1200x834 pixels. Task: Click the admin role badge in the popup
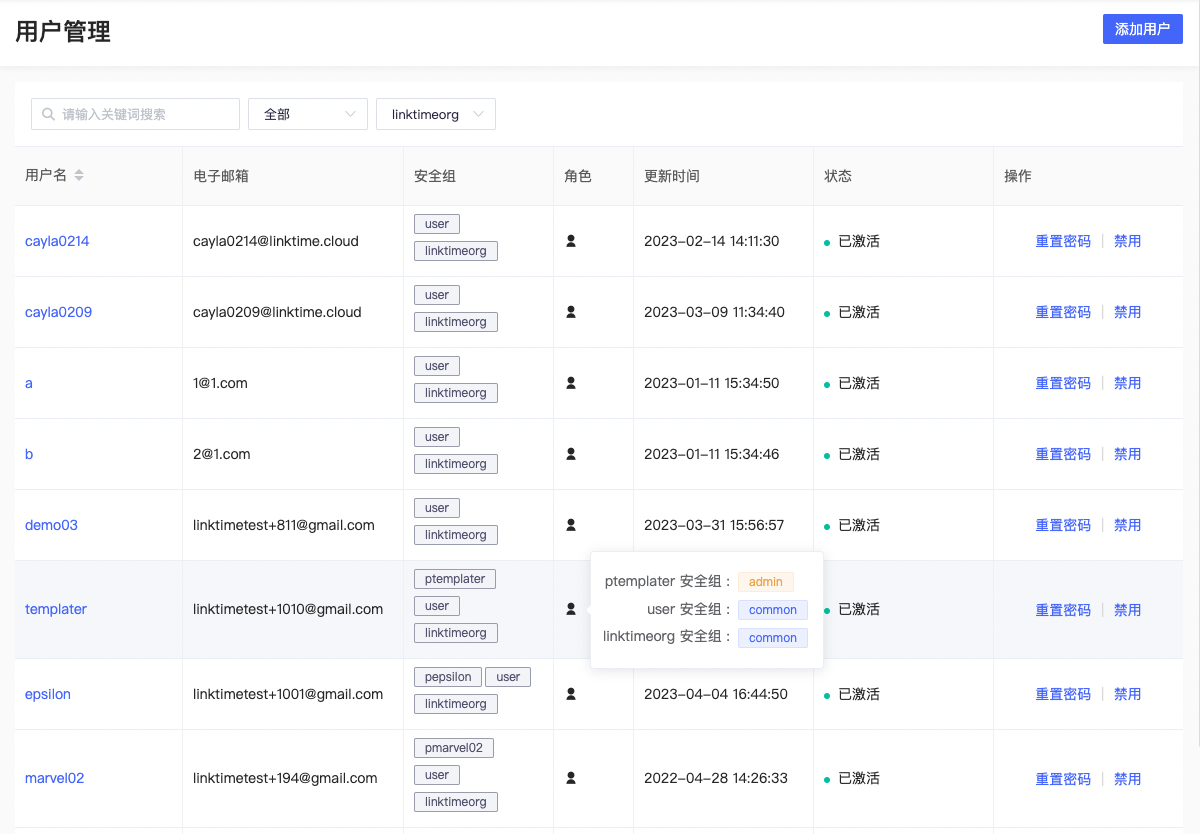click(766, 582)
